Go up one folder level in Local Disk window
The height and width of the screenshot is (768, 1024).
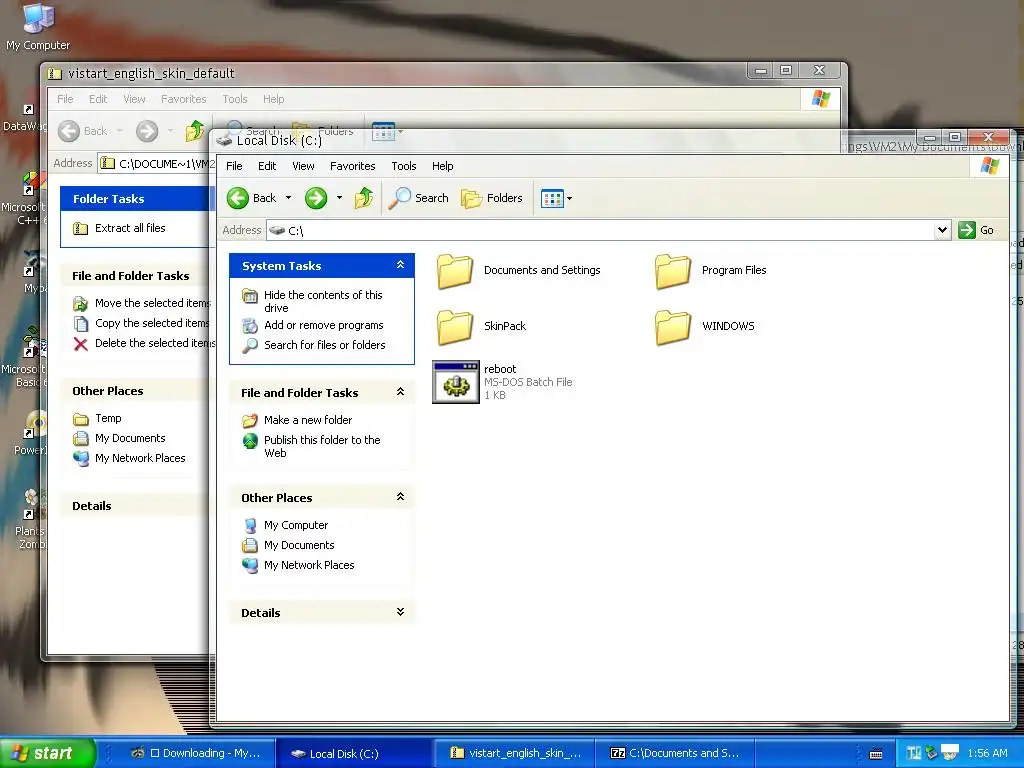click(364, 198)
